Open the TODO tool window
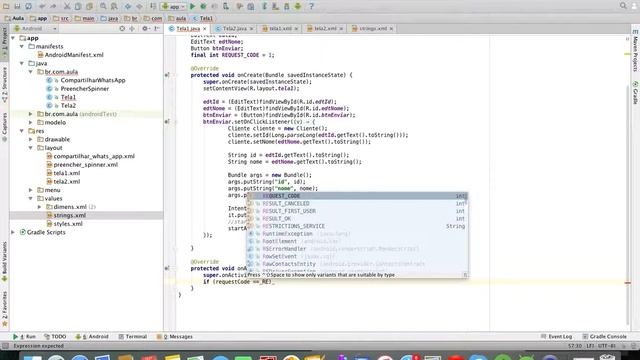 click(x=55, y=337)
